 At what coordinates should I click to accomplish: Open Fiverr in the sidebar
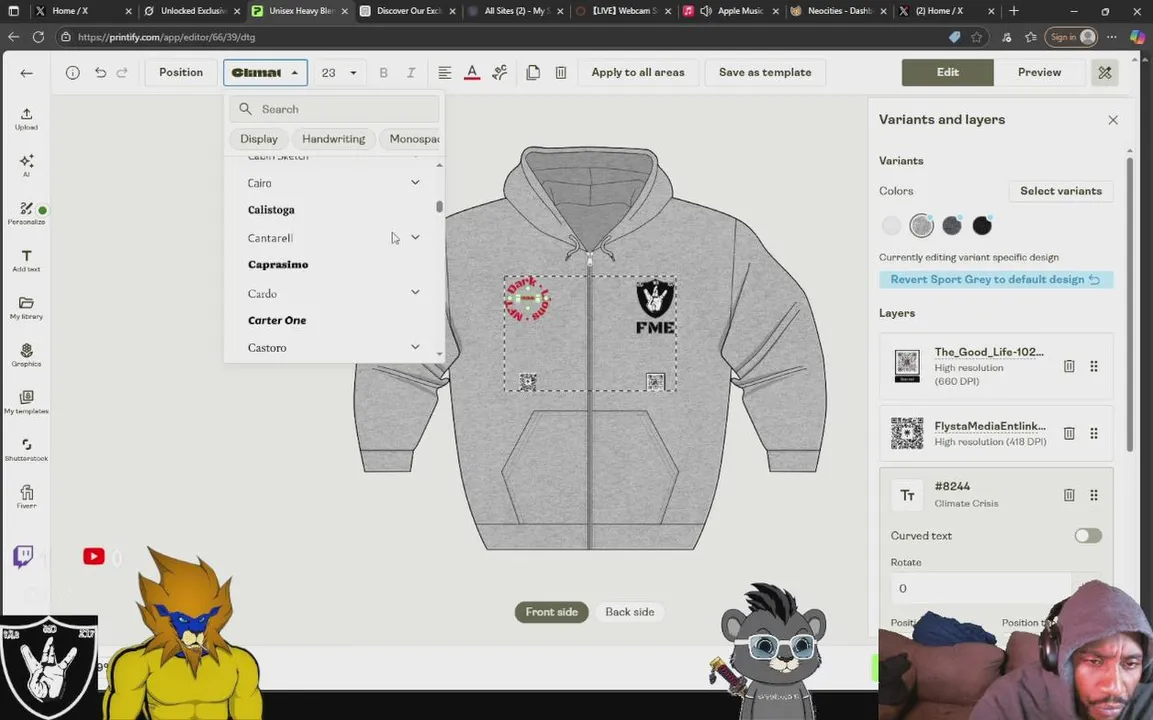[x=26, y=497]
